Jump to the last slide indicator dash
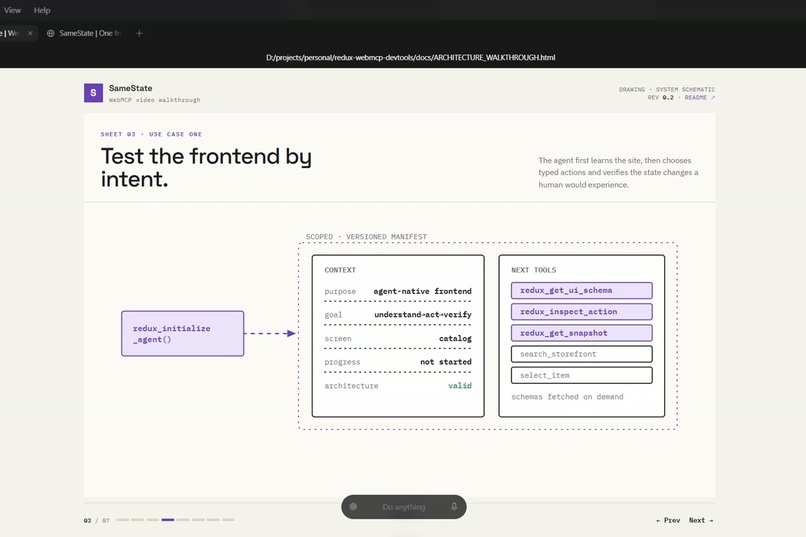 click(x=228, y=520)
